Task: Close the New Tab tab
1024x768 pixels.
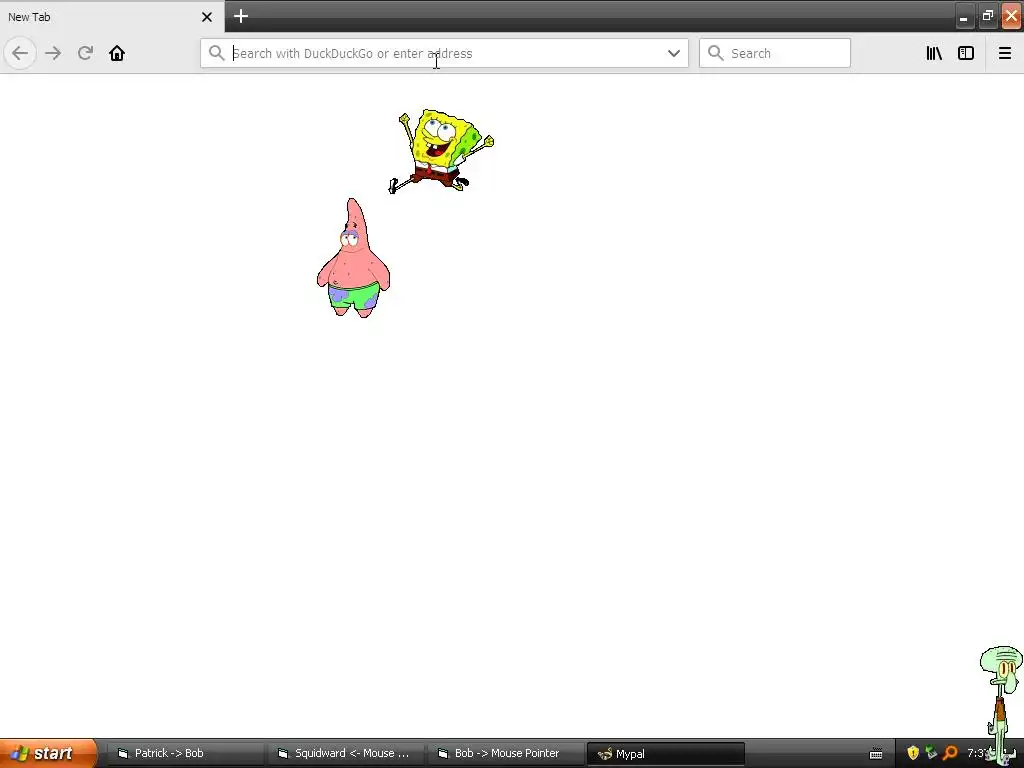Action: [x=207, y=17]
